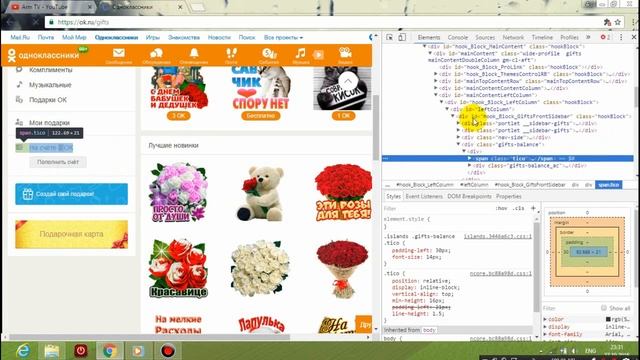The height and width of the screenshot is (360, 640).
Task: Open Chrome from taskbar
Action: tap(109, 351)
